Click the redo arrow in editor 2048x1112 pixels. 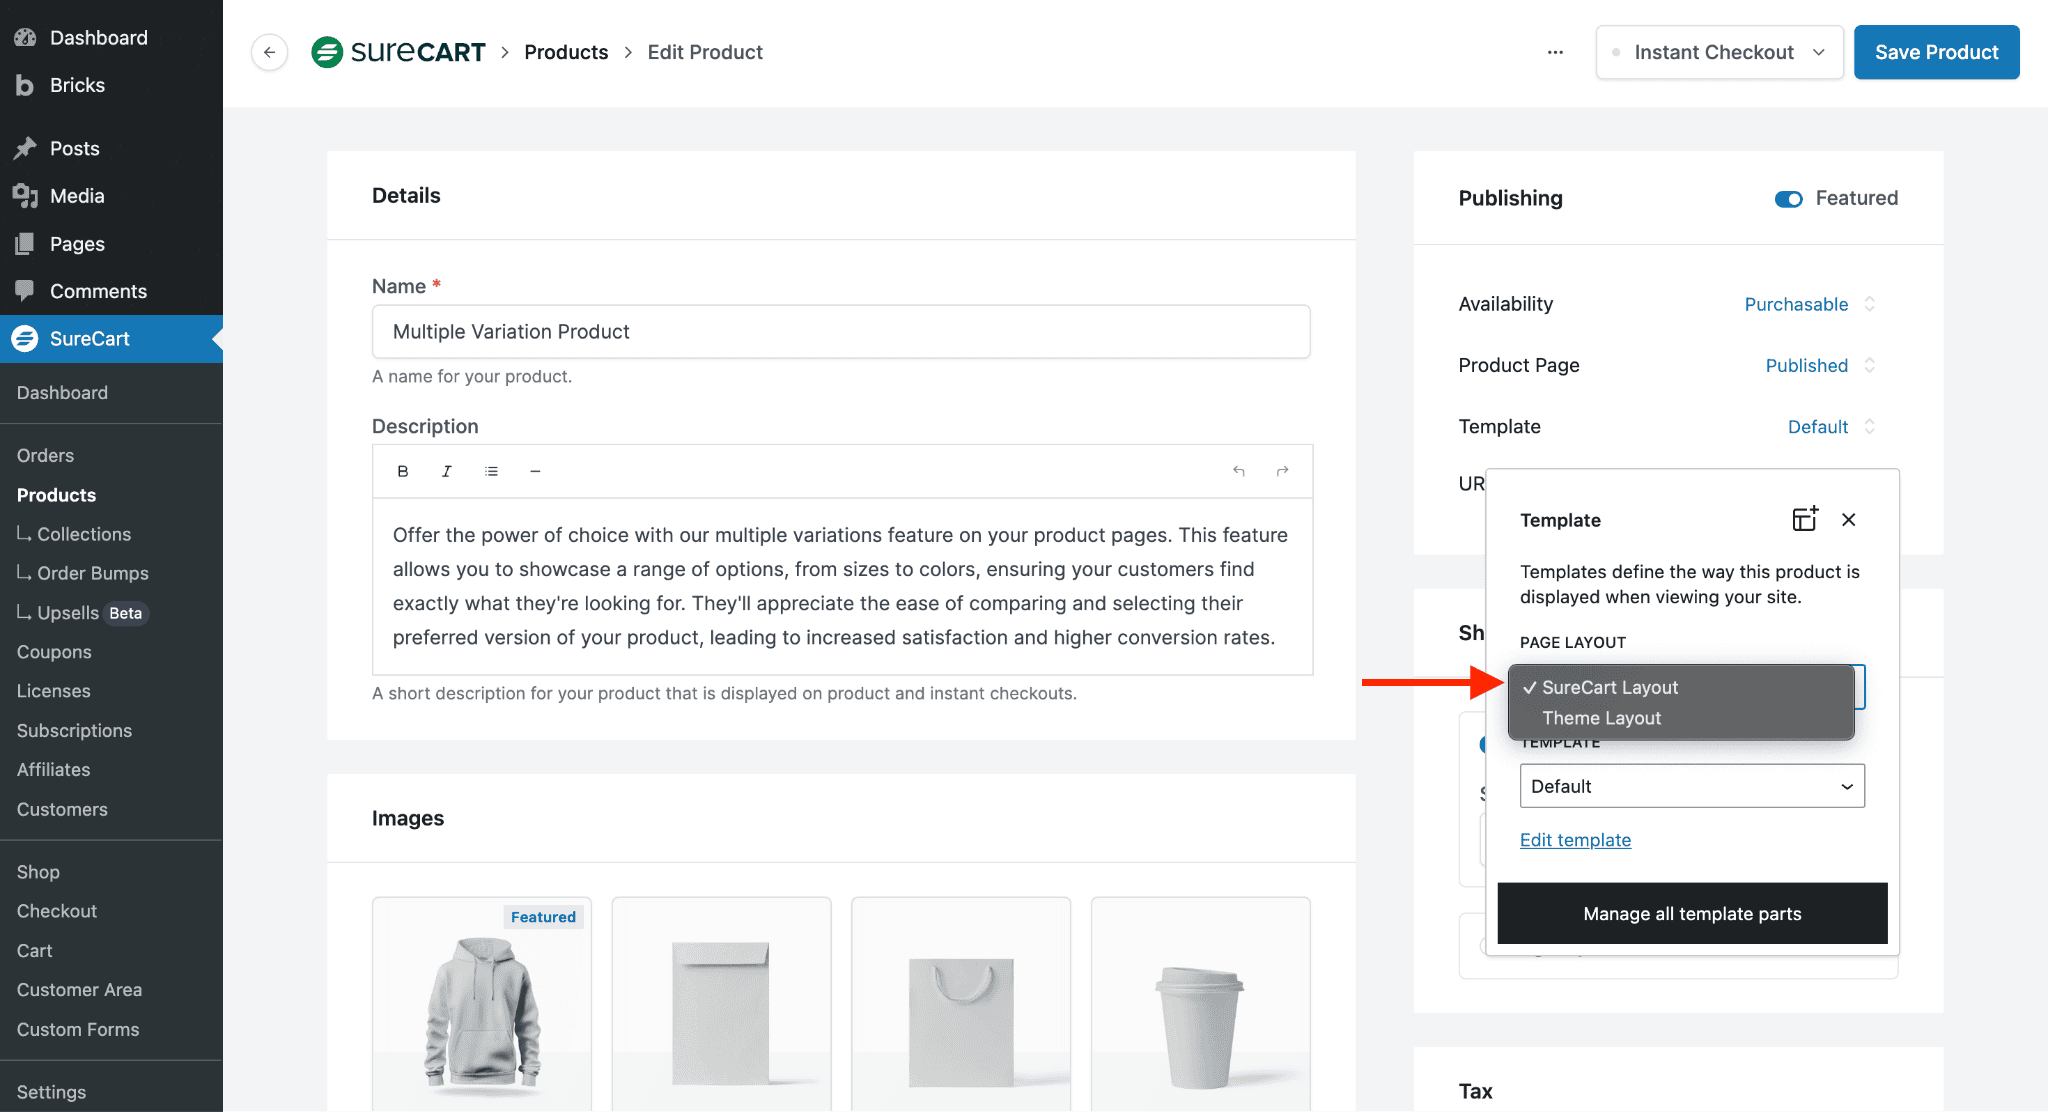[x=1282, y=471]
